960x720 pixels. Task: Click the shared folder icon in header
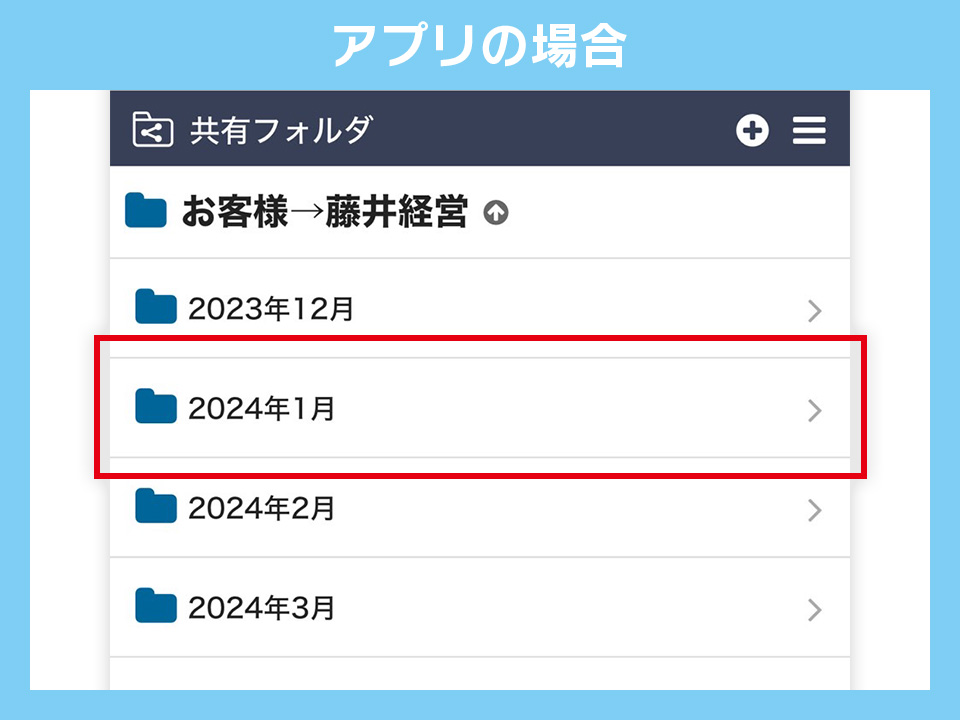point(153,130)
